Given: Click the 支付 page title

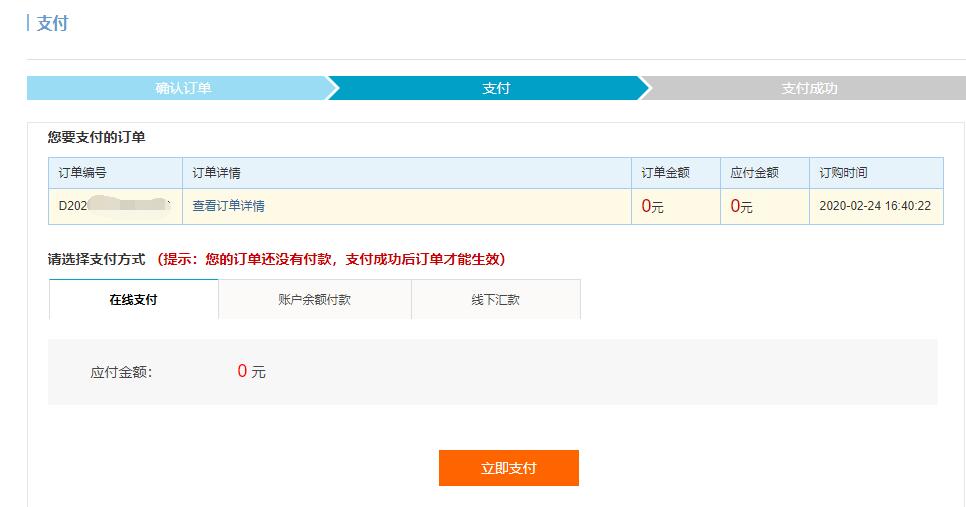Looking at the screenshot, I should (x=52, y=23).
